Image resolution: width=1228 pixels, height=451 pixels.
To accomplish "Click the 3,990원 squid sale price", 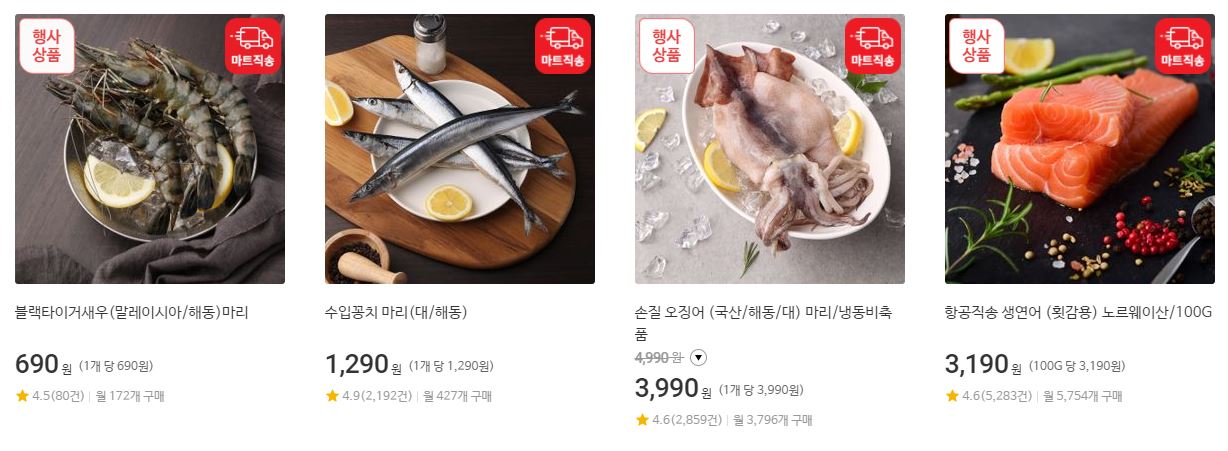I will (x=673, y=388).
